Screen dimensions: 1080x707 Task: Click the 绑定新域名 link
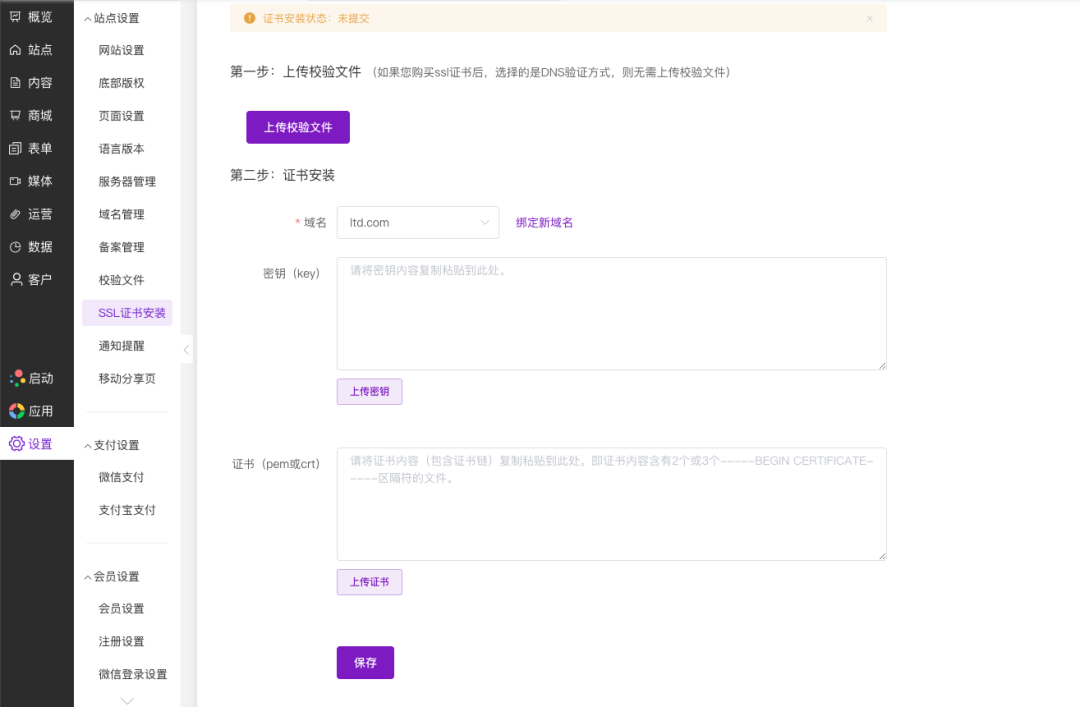(x=544, y=223)
